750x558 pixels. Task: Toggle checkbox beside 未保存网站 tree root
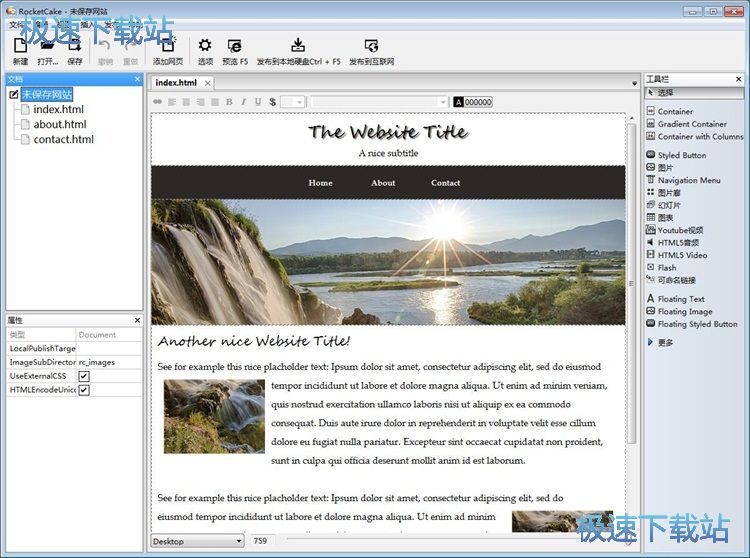(13, 95)
